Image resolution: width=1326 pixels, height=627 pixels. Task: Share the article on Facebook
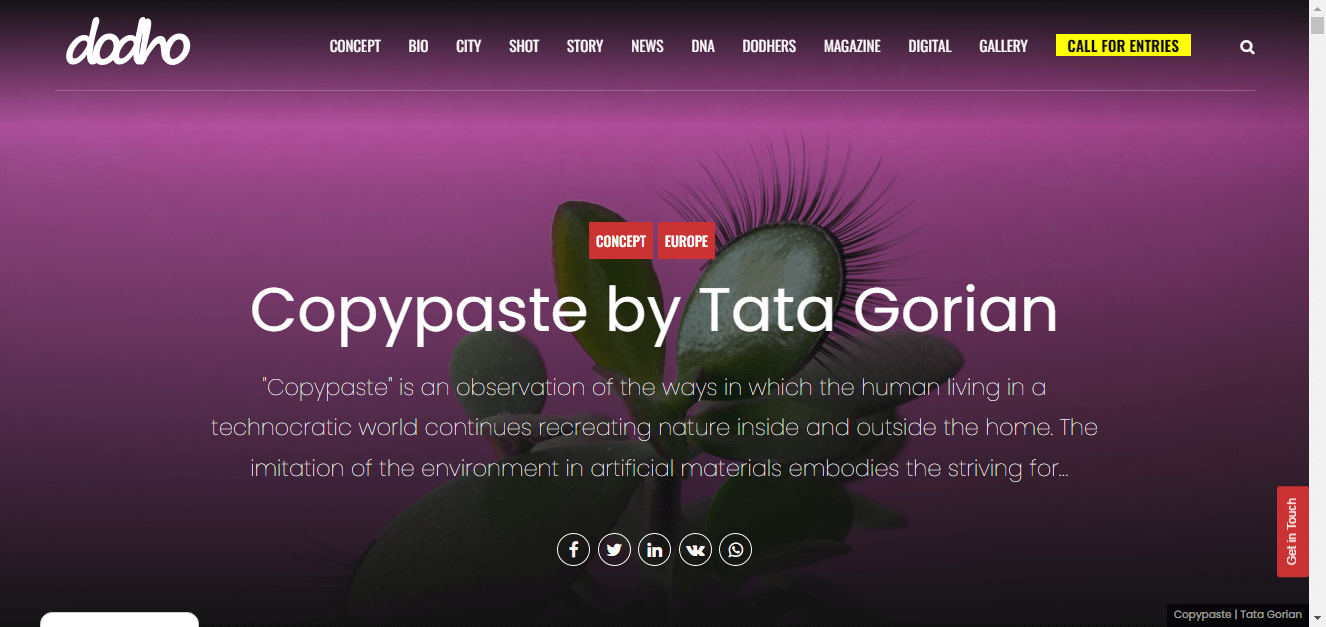(x=573, y=549)
